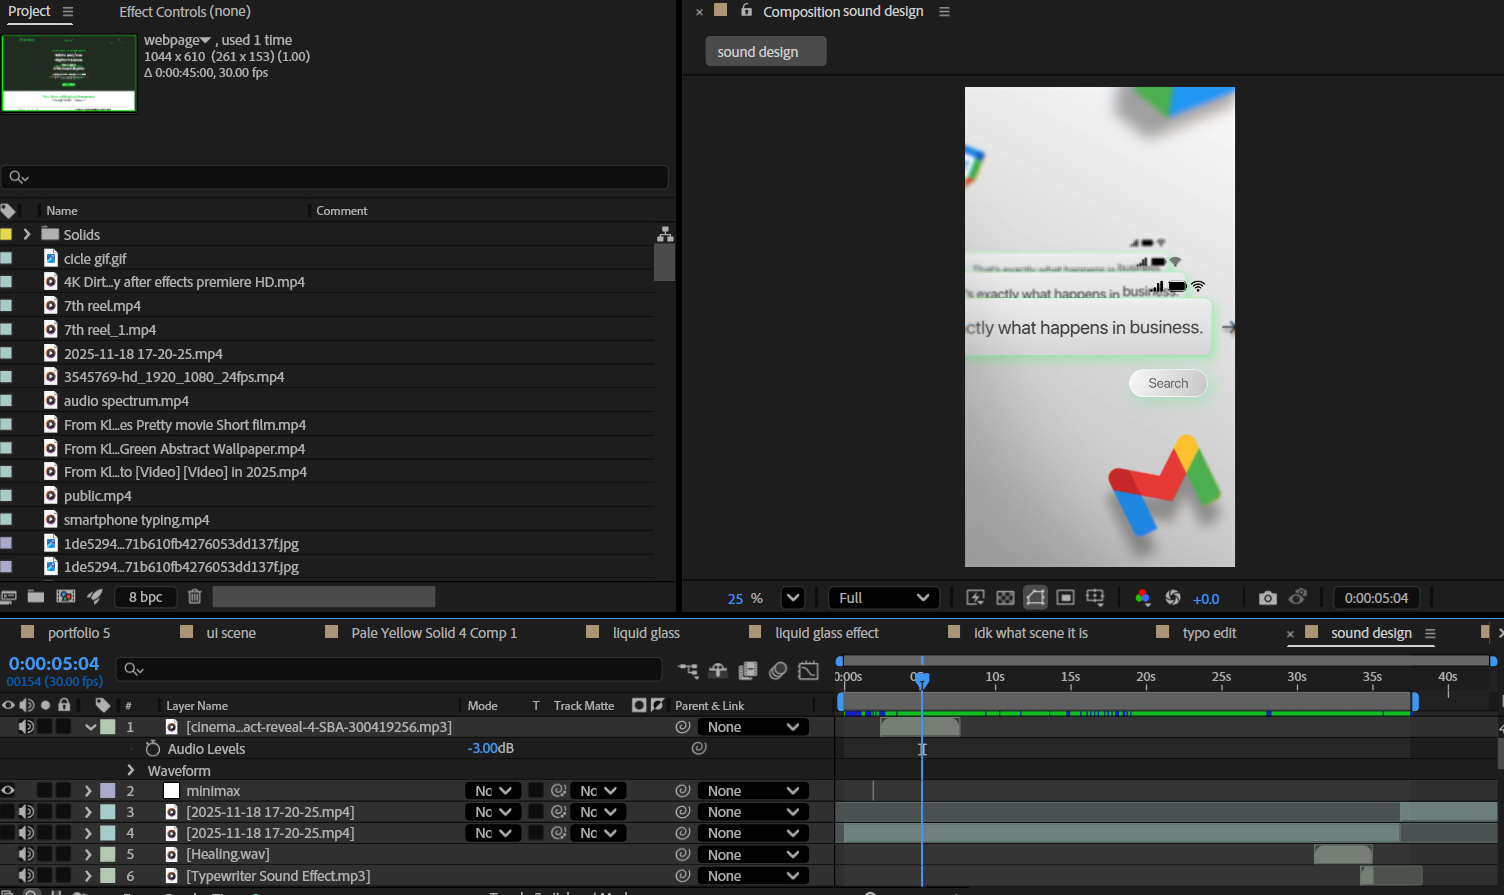Delete selected project item with trash icon
1504x895 pixels.
[194, 597]
